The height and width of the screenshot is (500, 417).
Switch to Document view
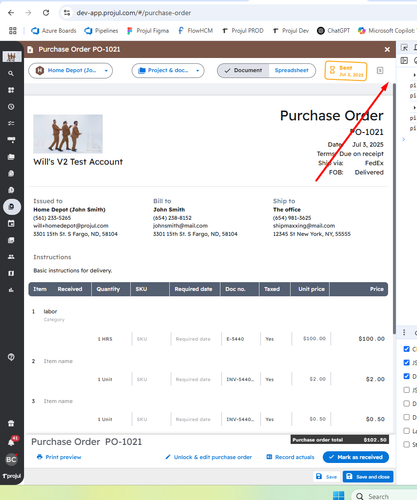(x=243, y=70)
